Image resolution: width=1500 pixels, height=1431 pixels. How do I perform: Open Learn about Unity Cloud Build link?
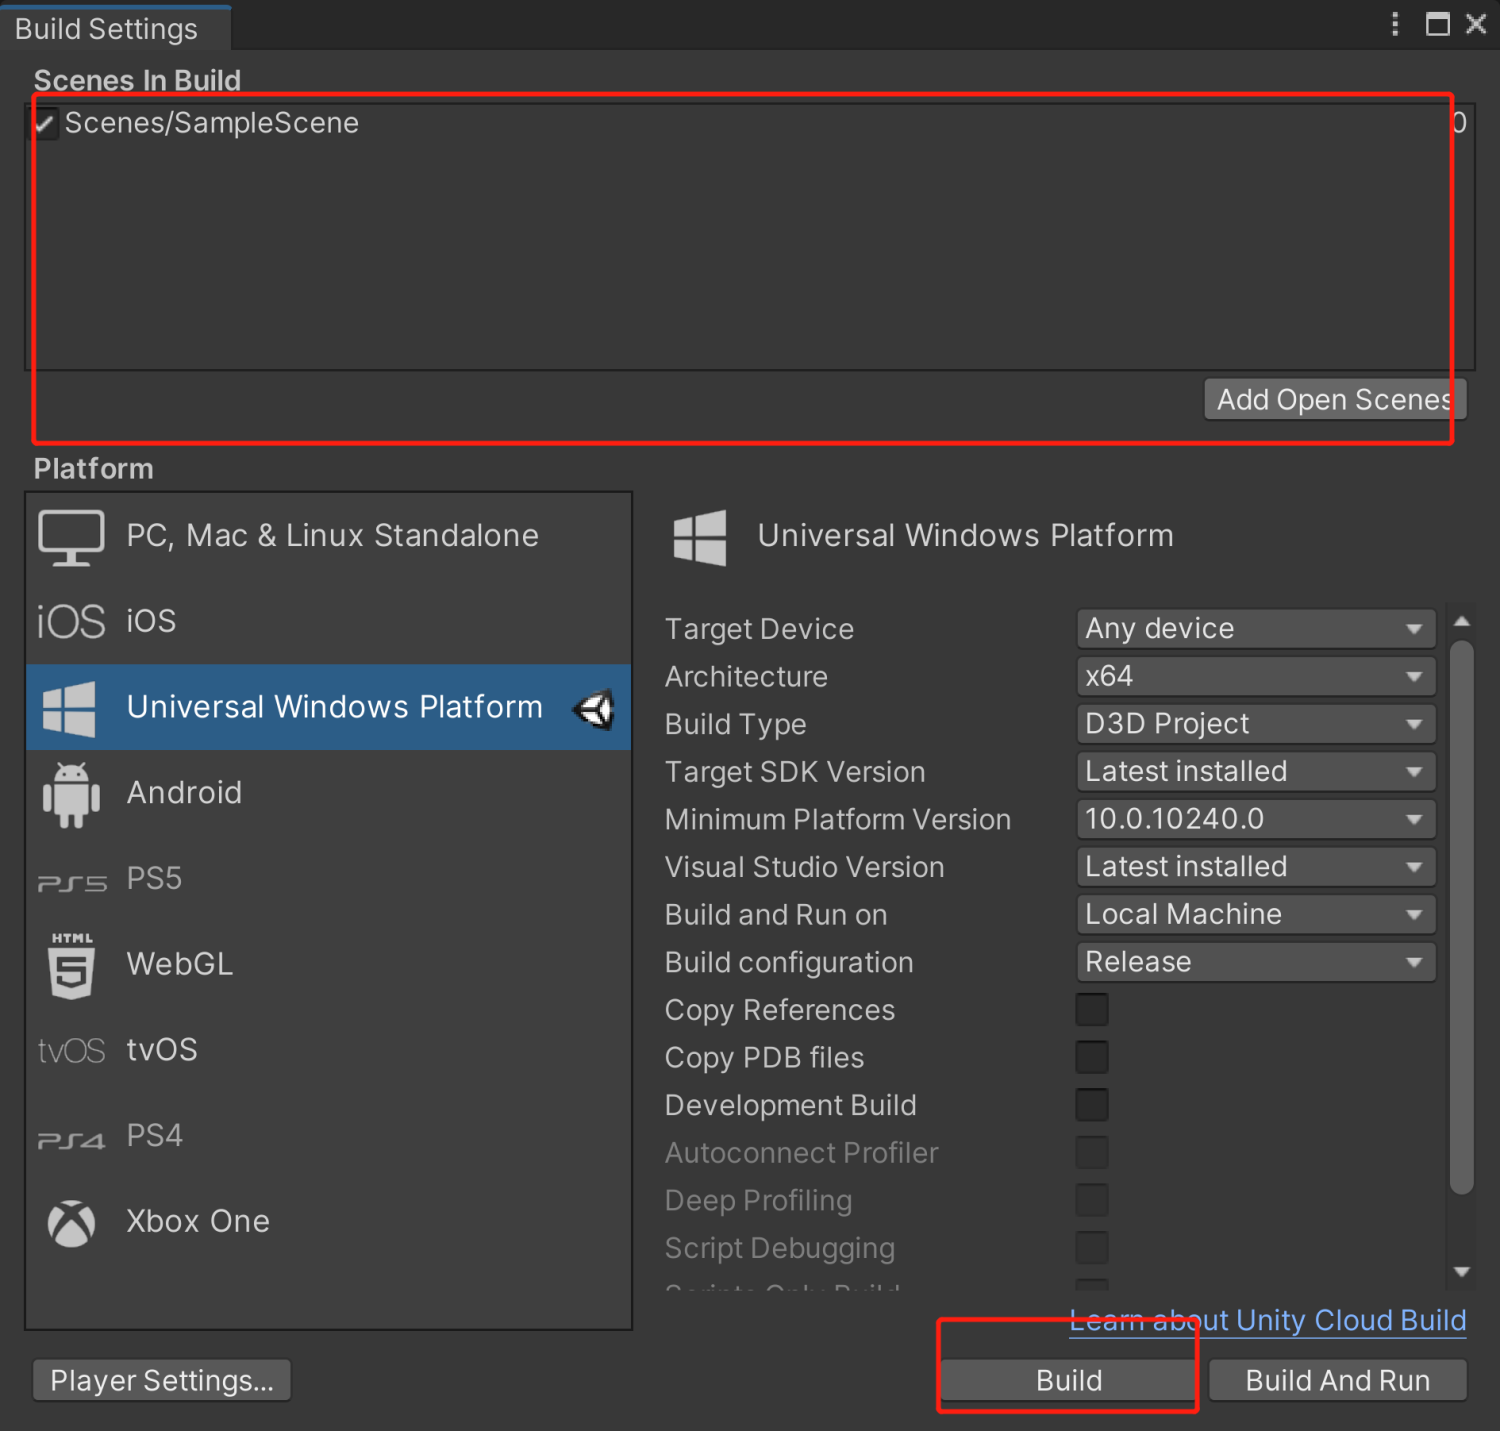click(1268, 1321)
